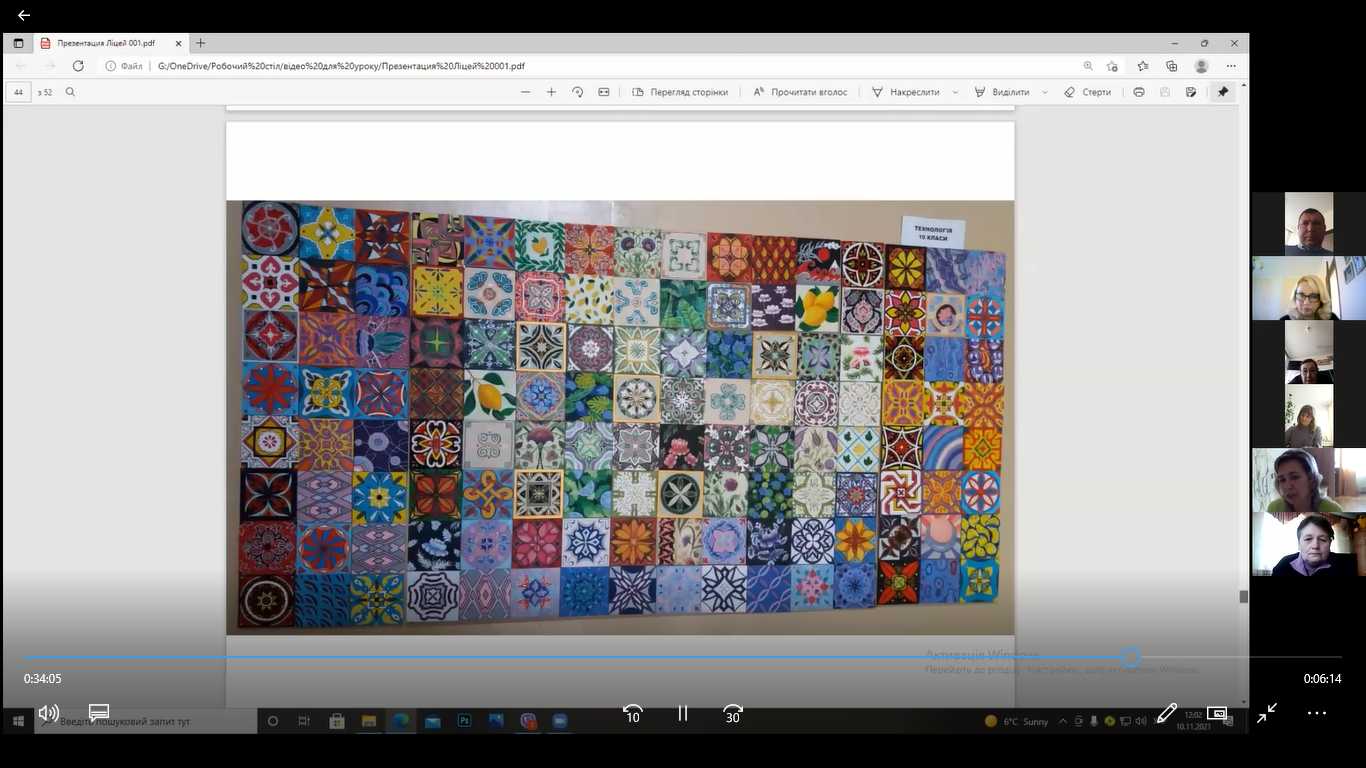Click the Накреслити draw tool
The width and height of the screenshot is (1366, 768).
[x=905, y=92]
